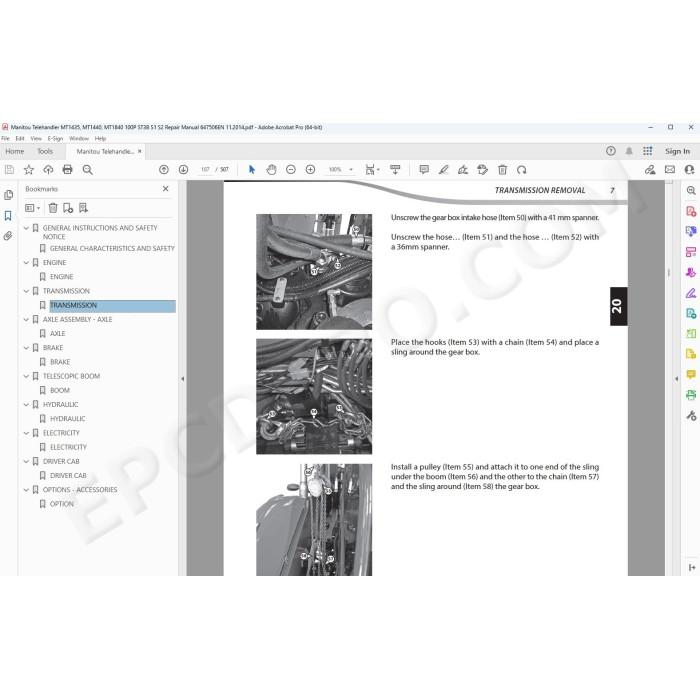Image resolution: width=700 pixels, height=700 pixels.
Task: Close the Bookmarks panel
Action: 166,189
